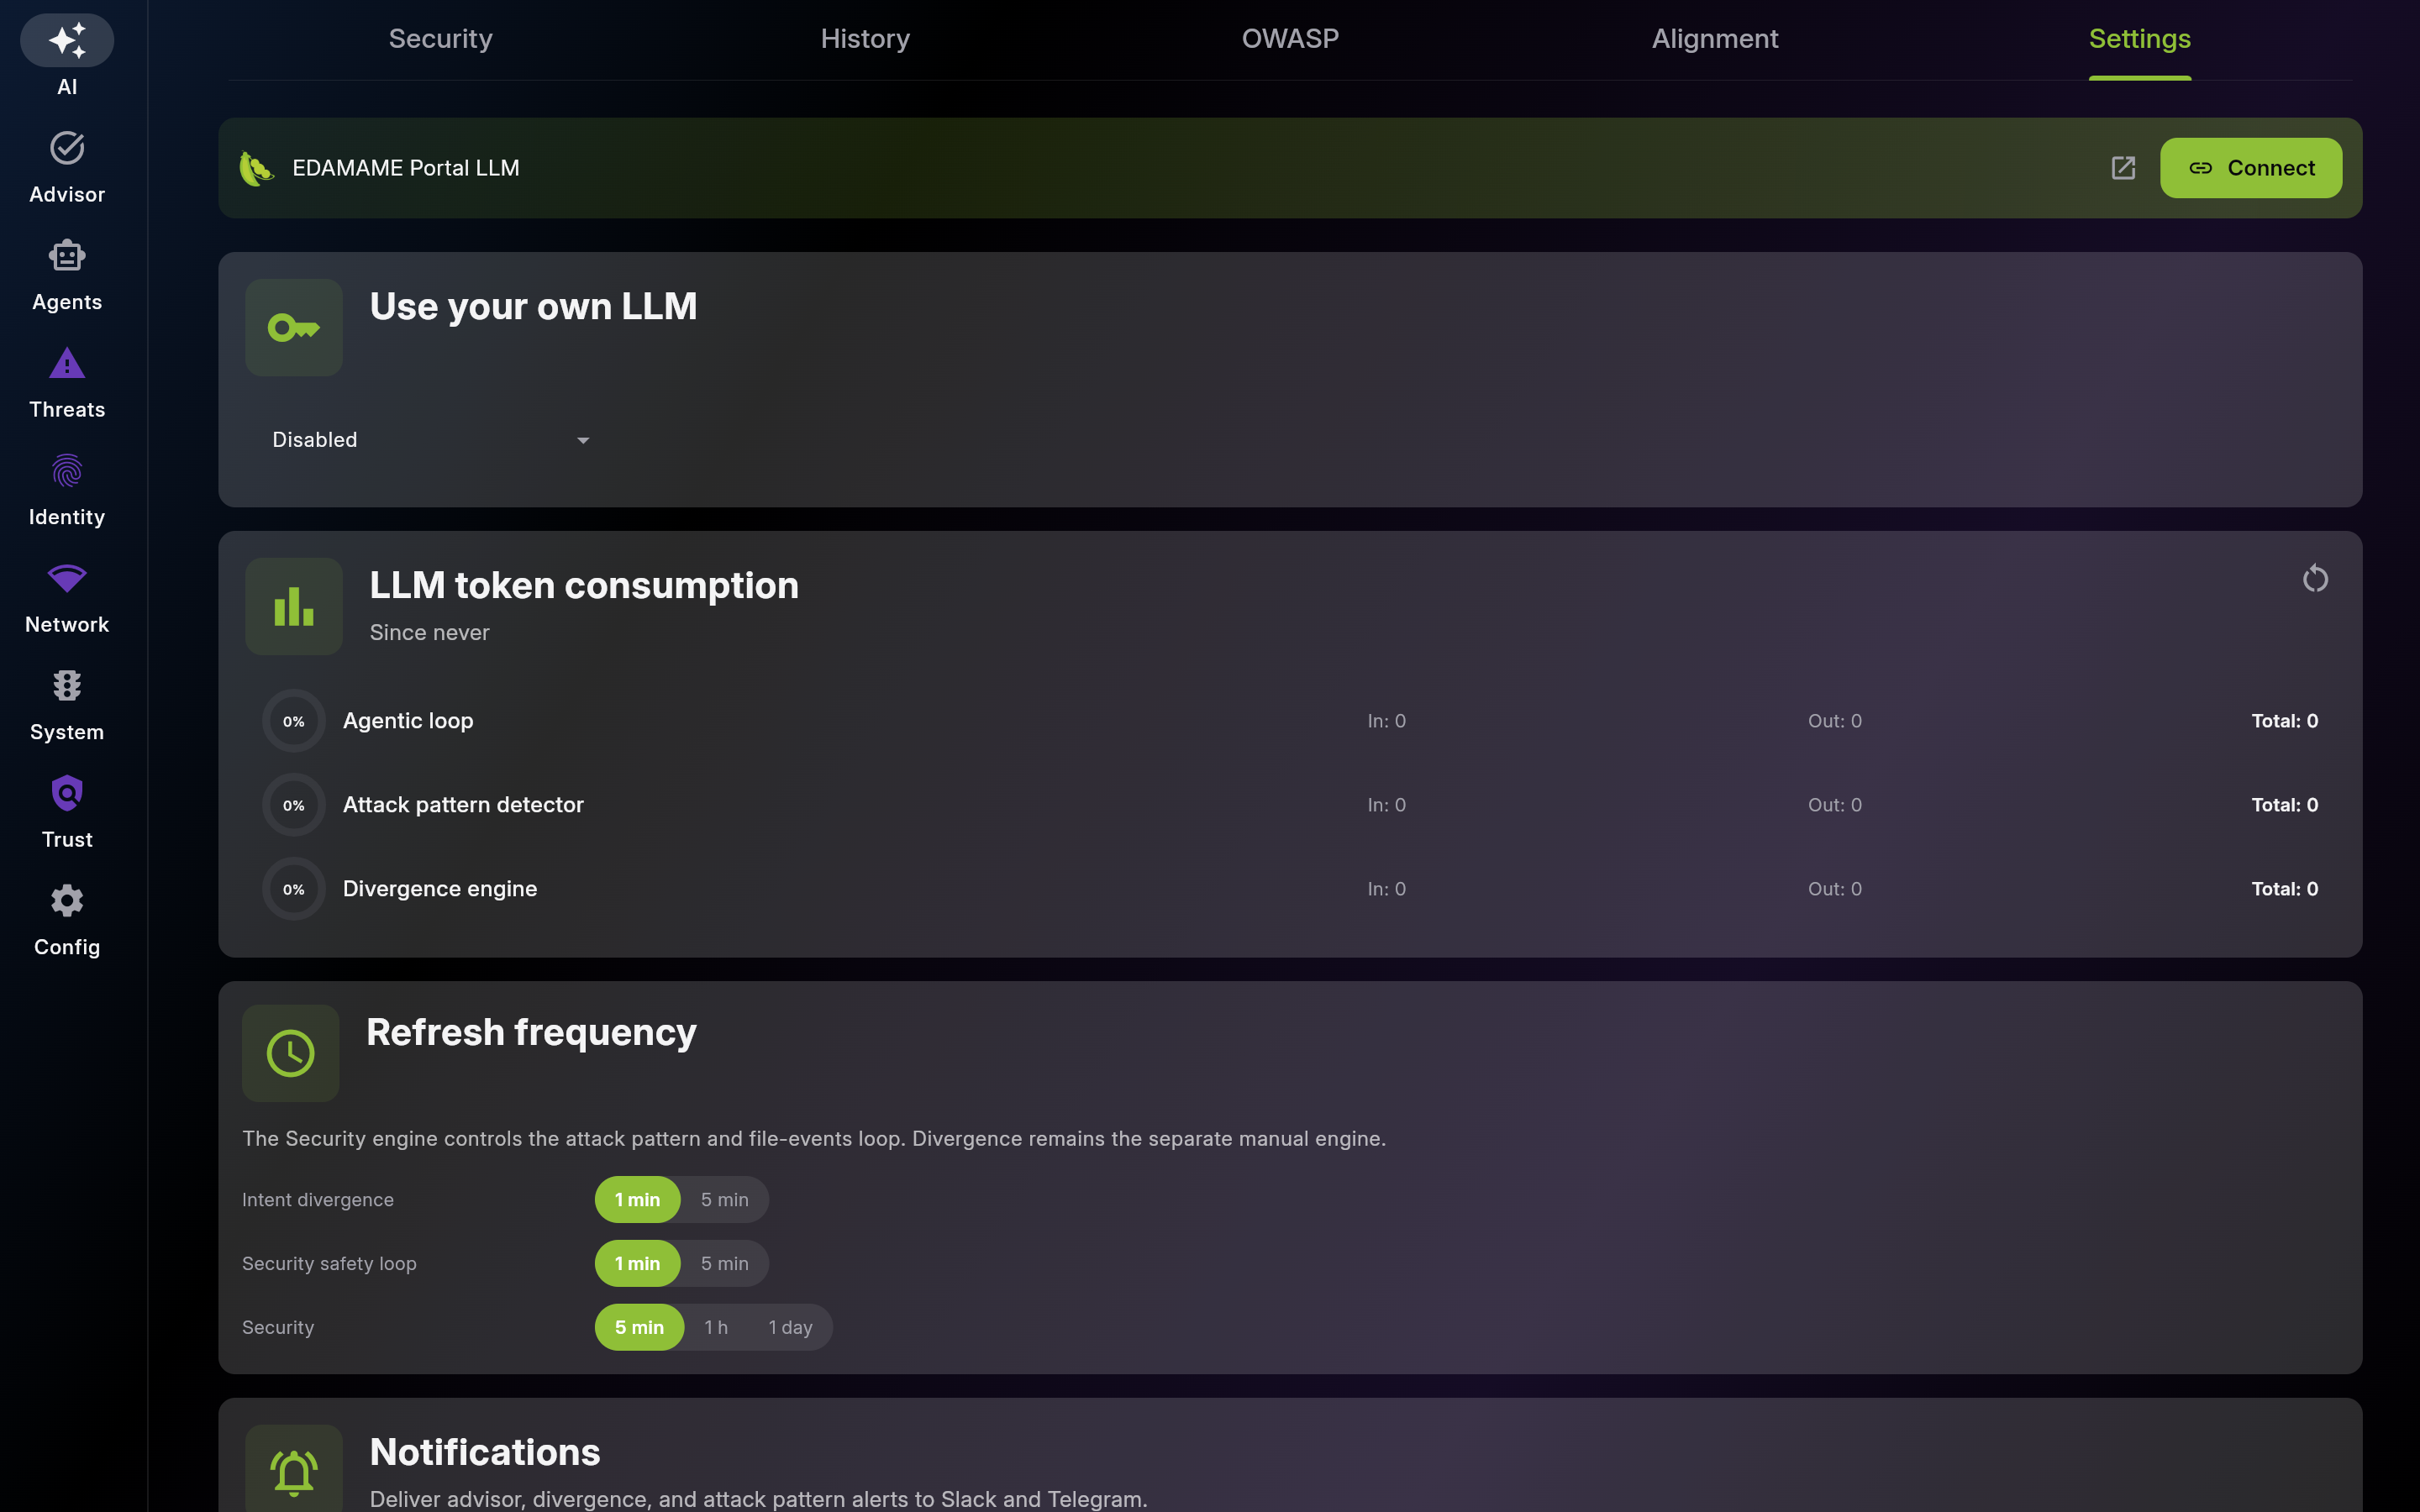Click the clock Refresh frequency icon

point(291,1053)
